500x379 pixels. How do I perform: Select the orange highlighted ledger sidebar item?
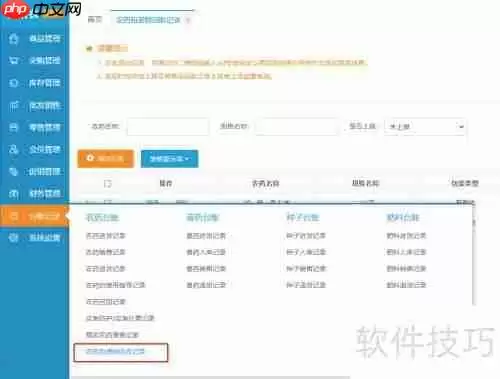point(34,216)
